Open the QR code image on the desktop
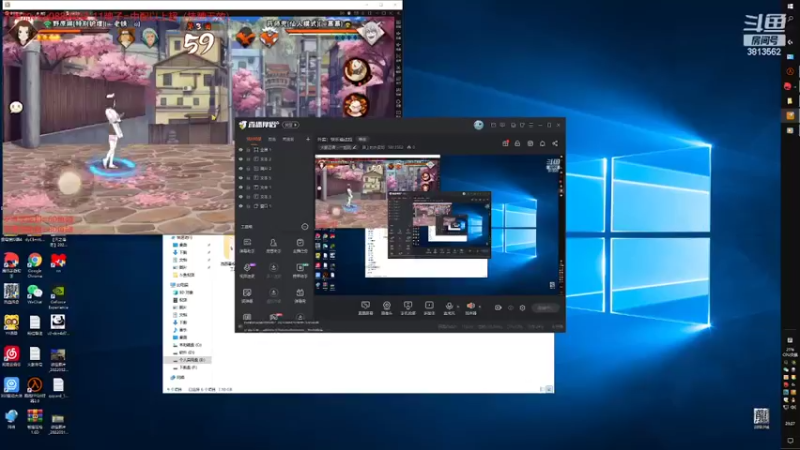The height and width of the screenshot is (450, 800). coord(11,294)
